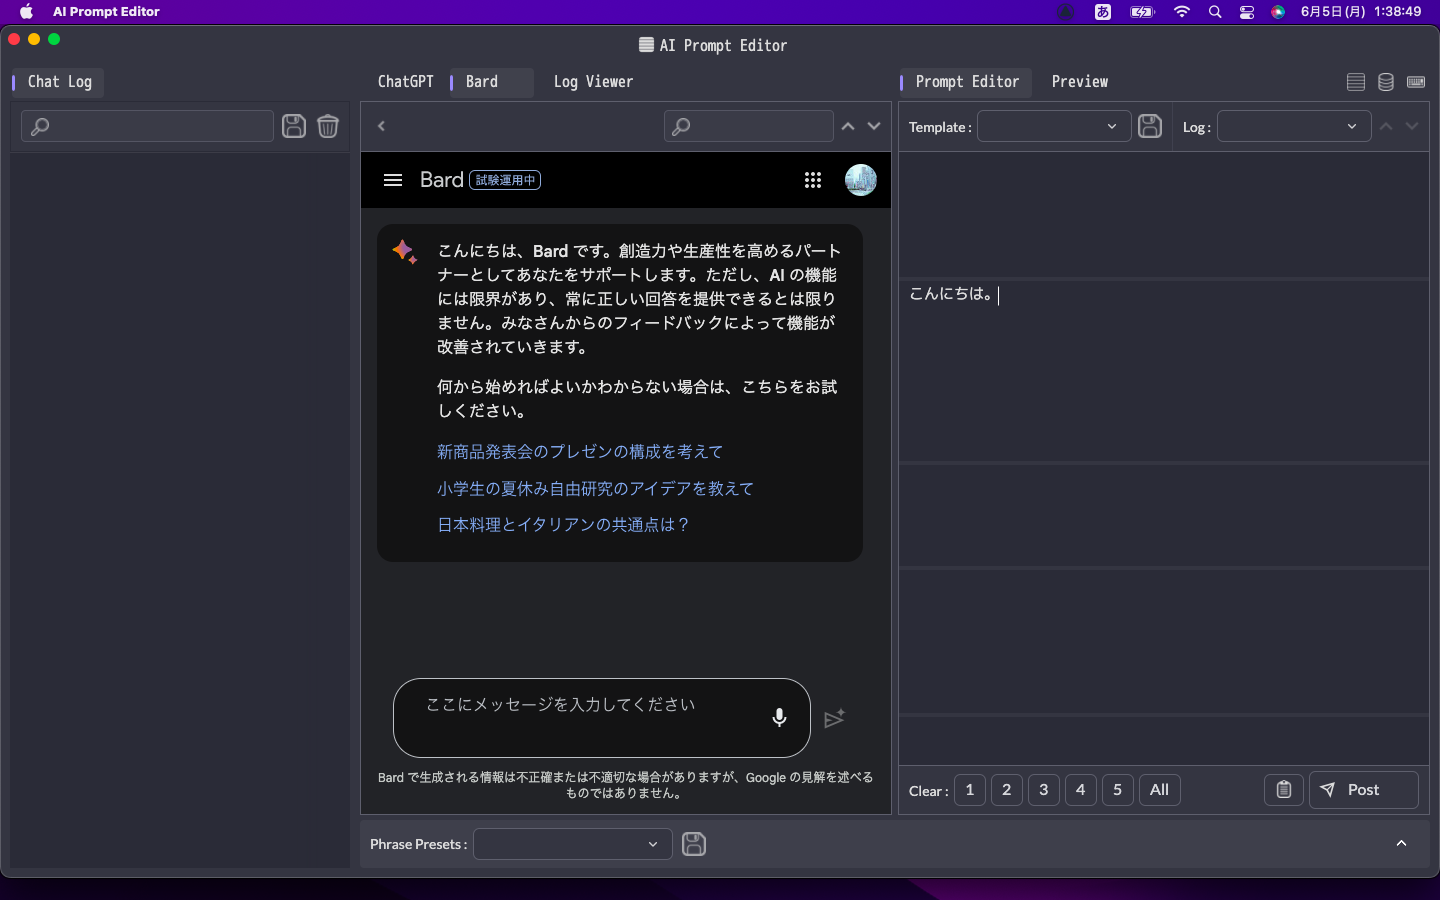Save the chat log with the floppy disk icon

[x=293, y=126]
